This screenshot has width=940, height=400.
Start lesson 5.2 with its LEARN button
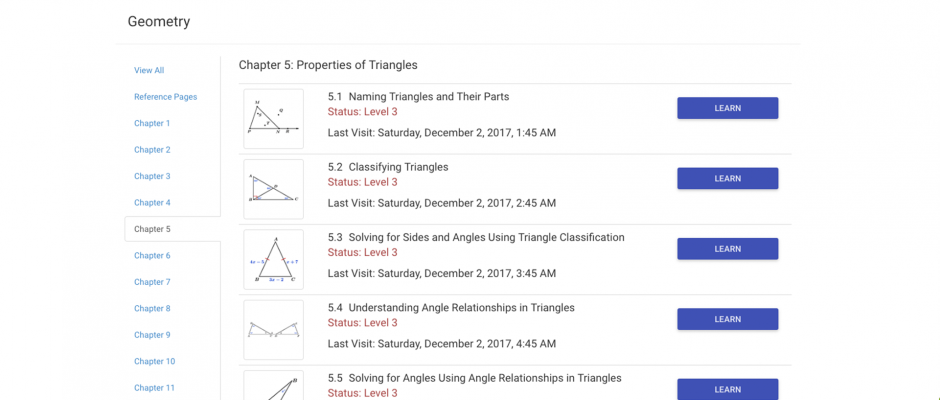728,178
